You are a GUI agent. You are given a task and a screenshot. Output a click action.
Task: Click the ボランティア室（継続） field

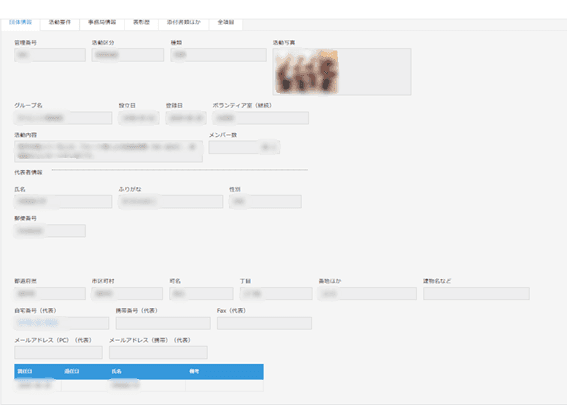(260, 118)
